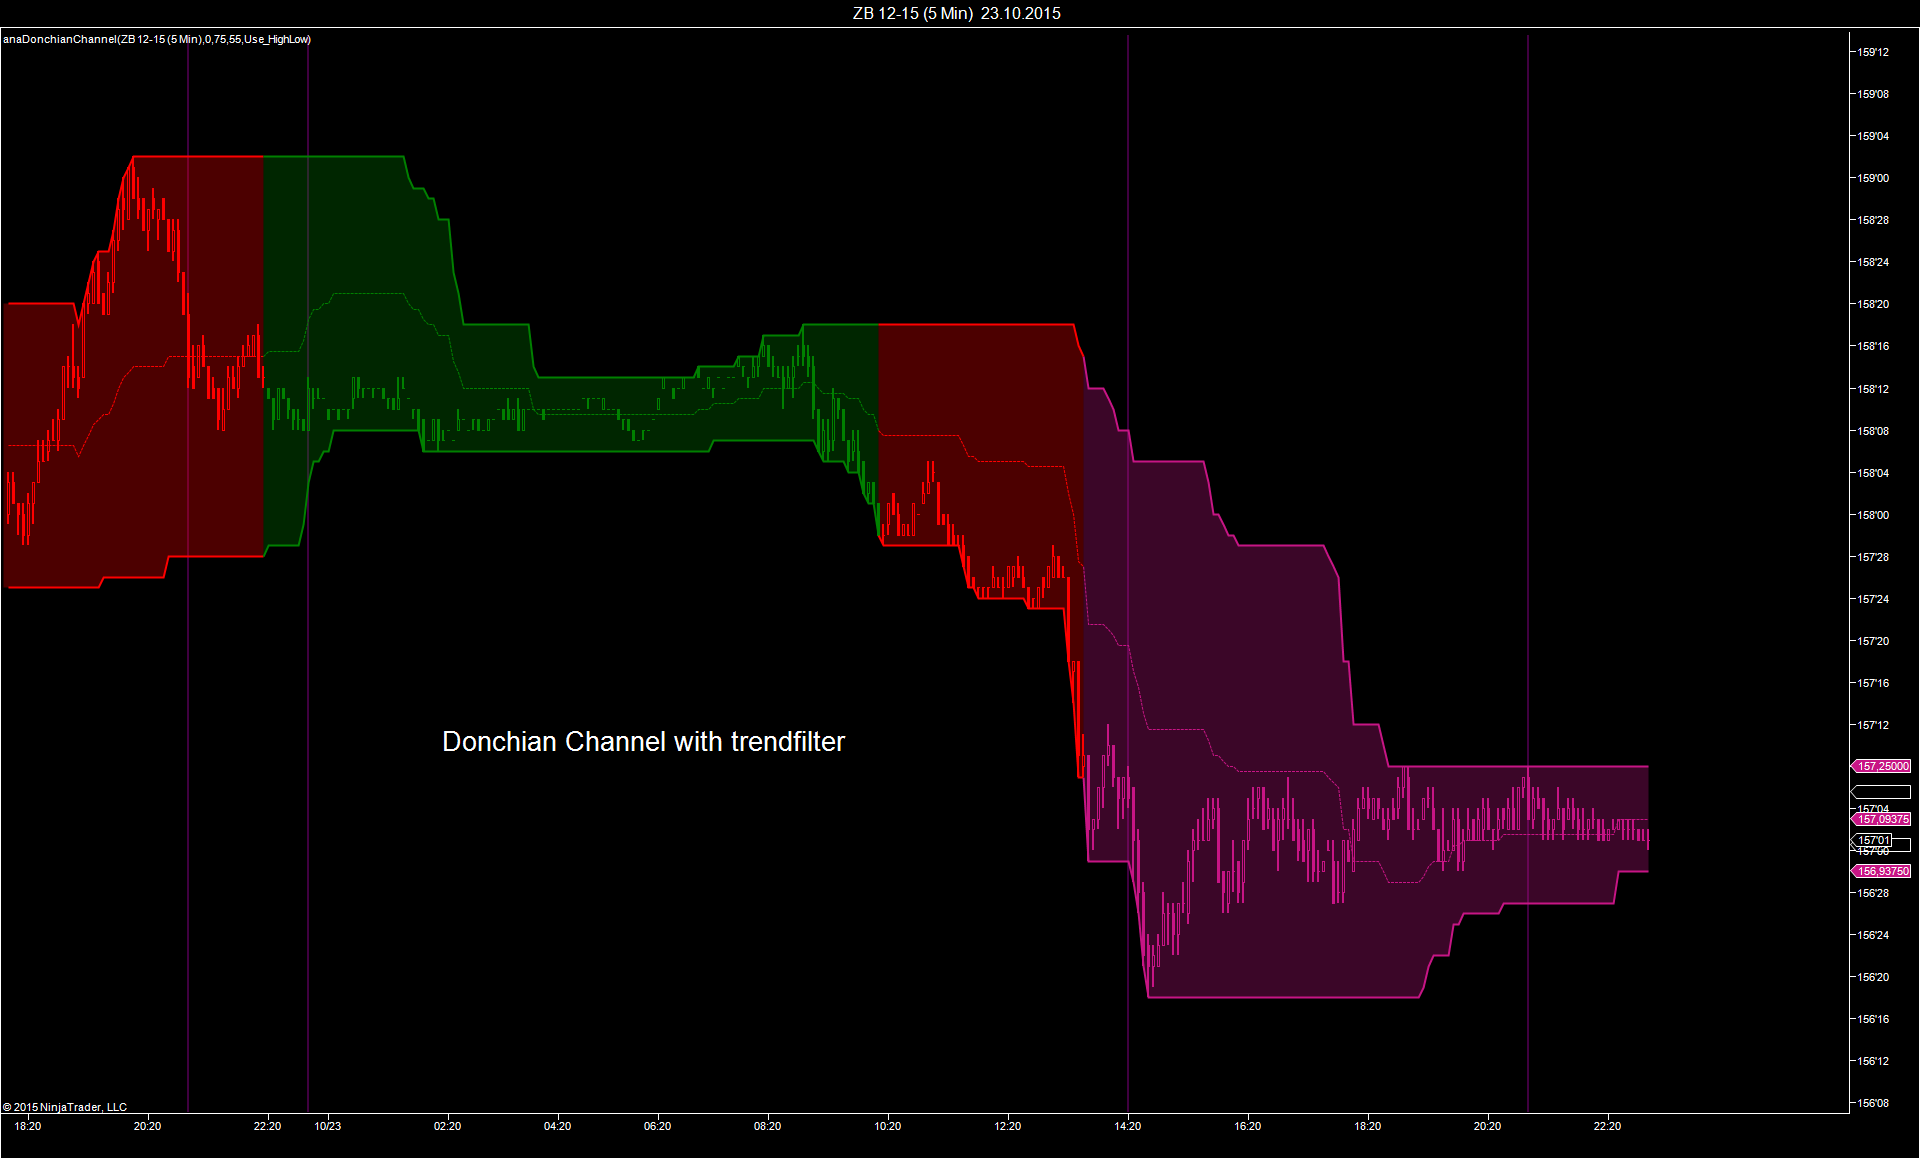Screen dimensions: 1920x1159
Task: Click the 159'00 price axis label
Action: [1873, 178]
